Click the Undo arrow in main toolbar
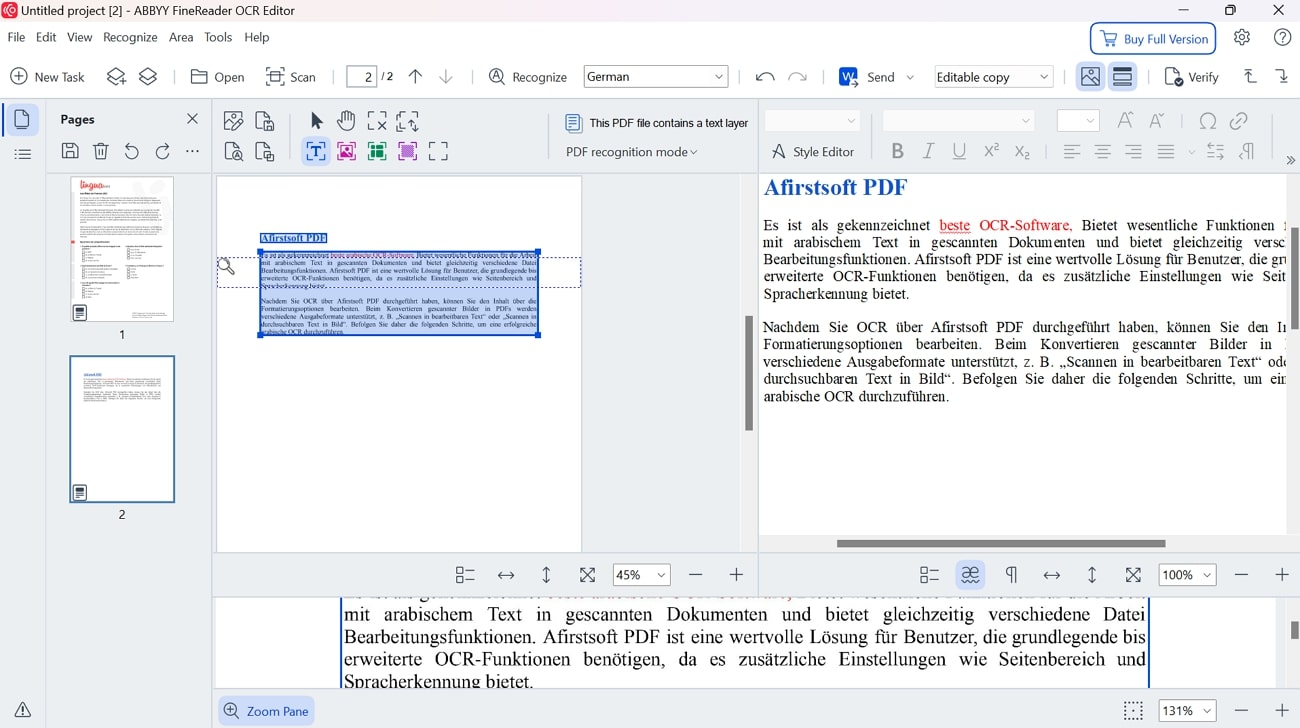 [765, 77]
